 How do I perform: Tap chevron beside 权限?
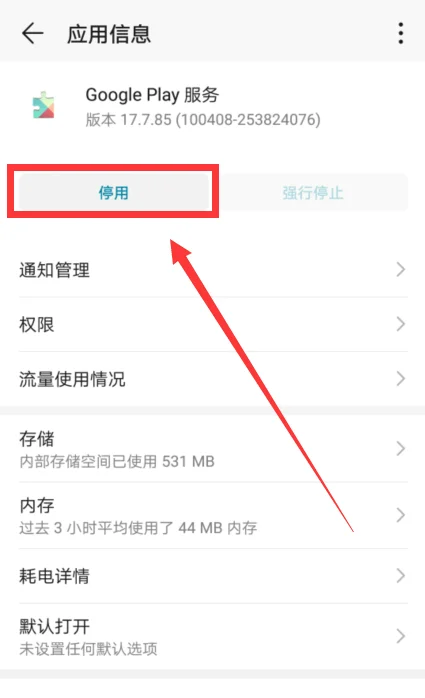pyautogui.click(x=401, y=325)
